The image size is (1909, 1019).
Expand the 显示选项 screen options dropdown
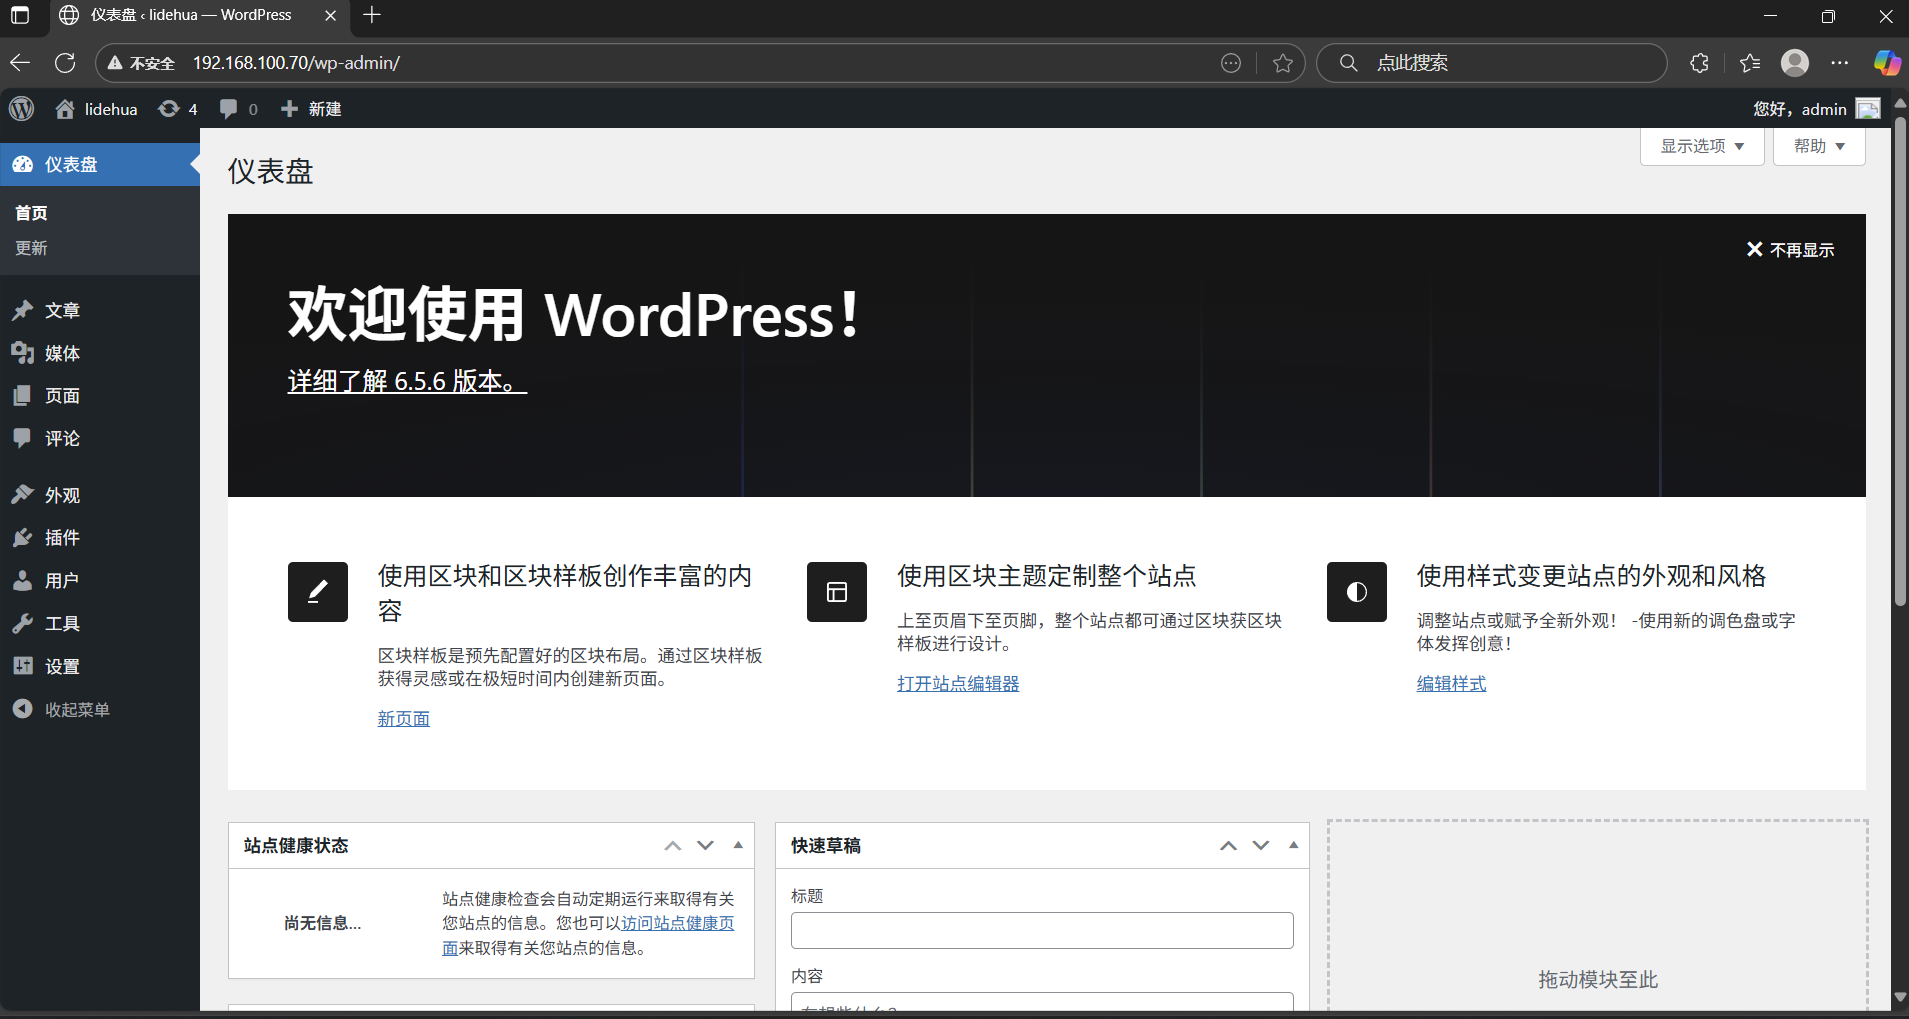click(x=1702, y=146)
